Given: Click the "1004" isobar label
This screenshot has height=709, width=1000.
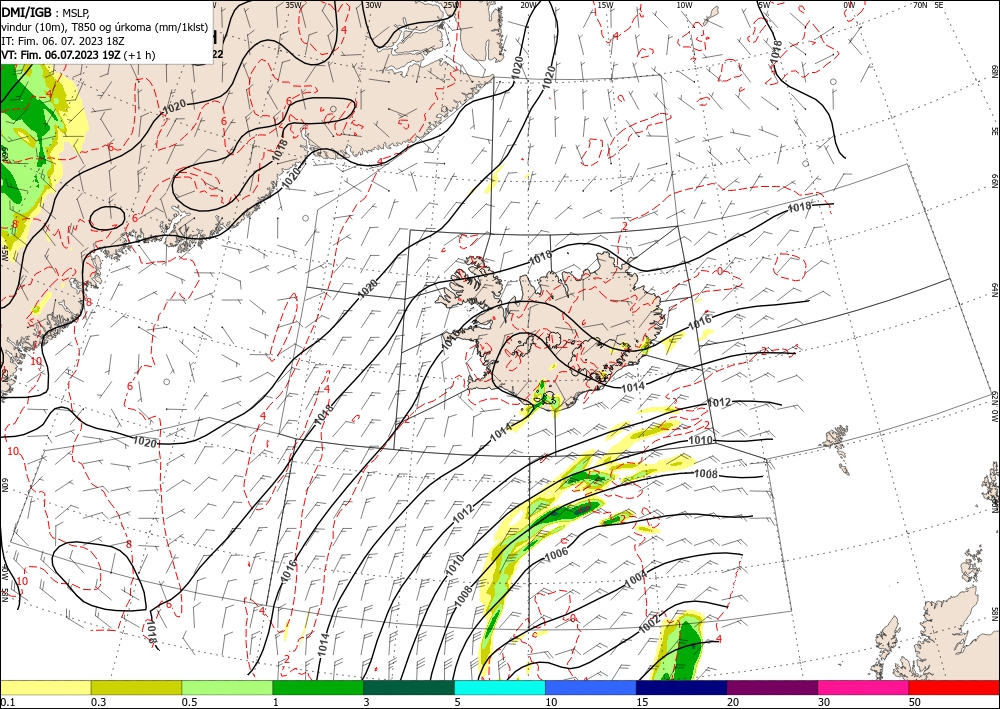Looking at the screenshot, I should (x=635, y=577).
